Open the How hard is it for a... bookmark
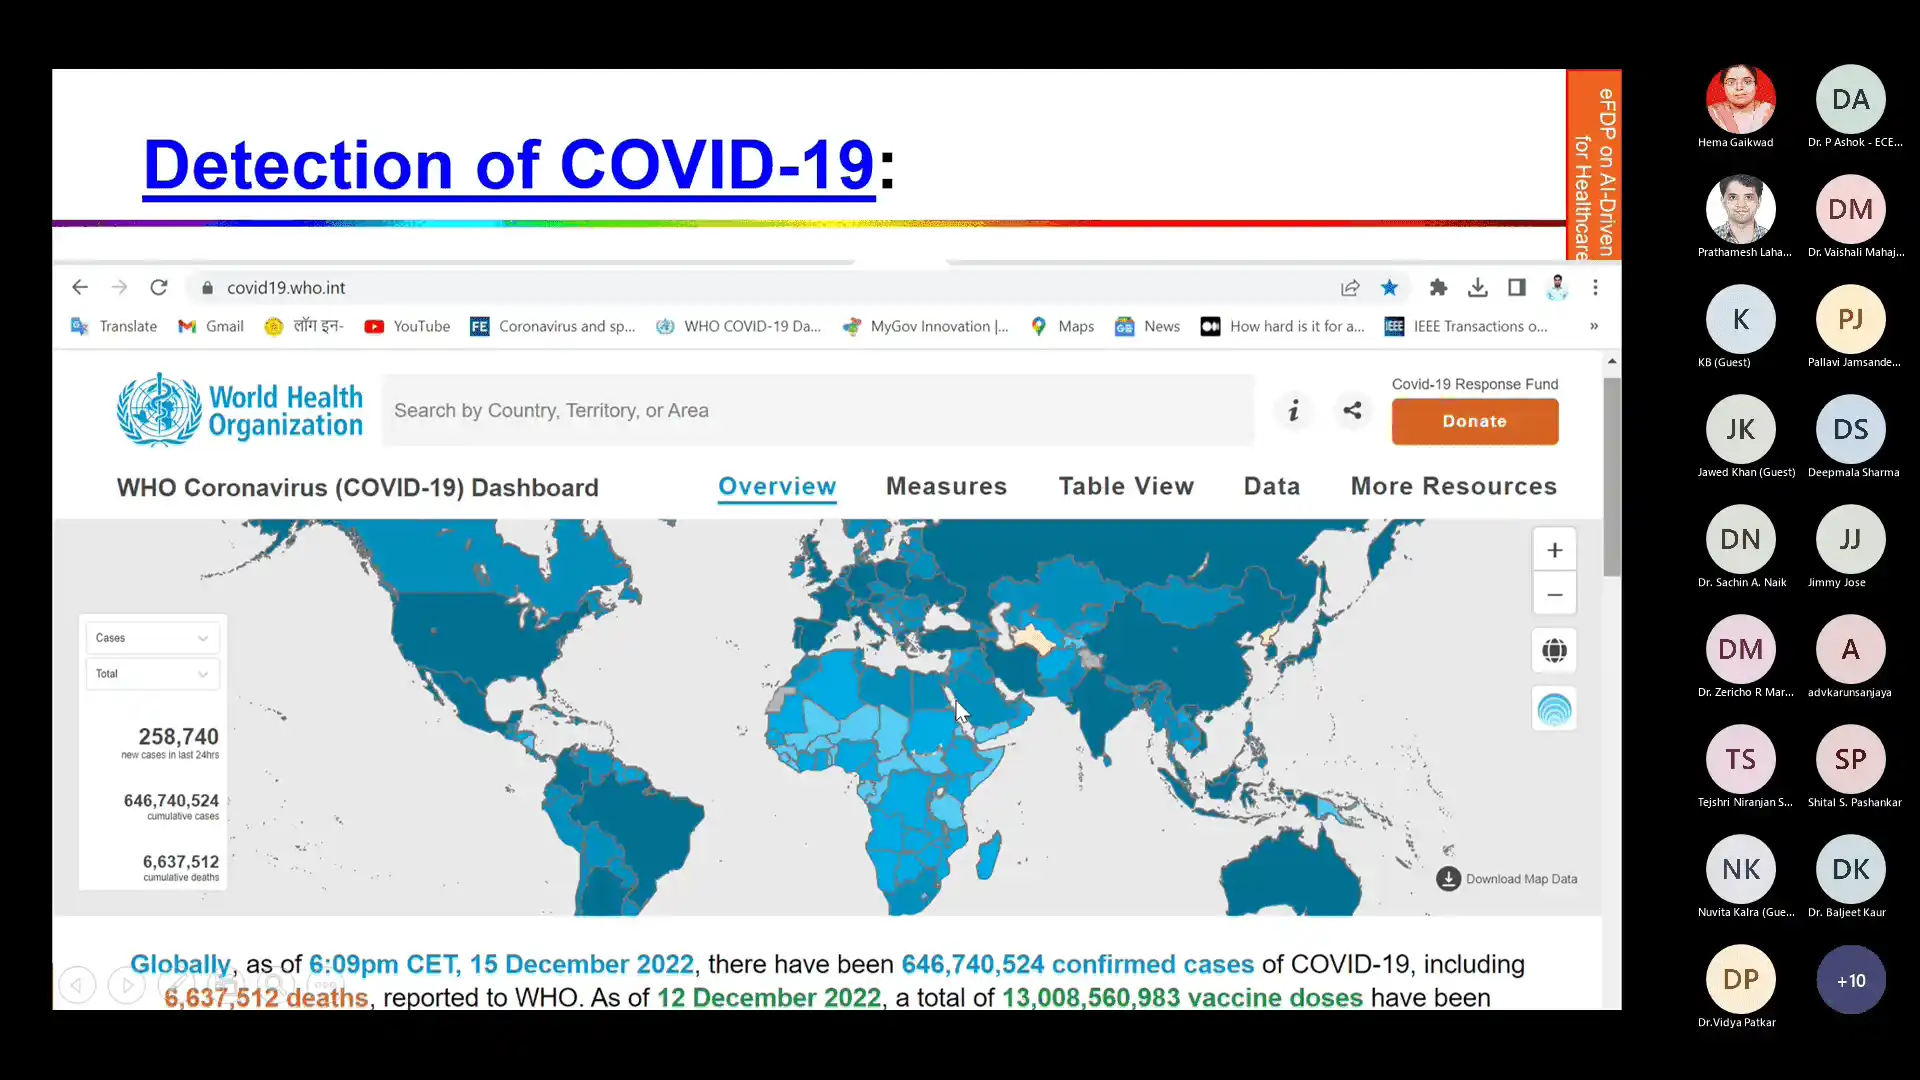The height and width of the screenshot is (1080, 1920). pyautogui.click(x=1283, y=326)
